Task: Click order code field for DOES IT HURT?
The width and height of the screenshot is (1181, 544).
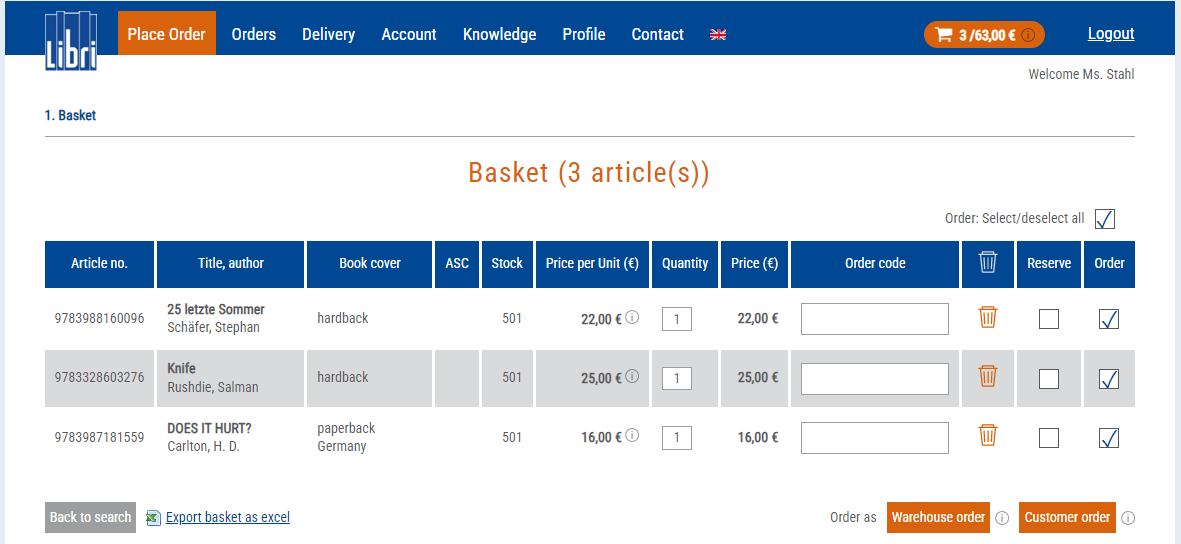Action: click(x=874, y=438)
